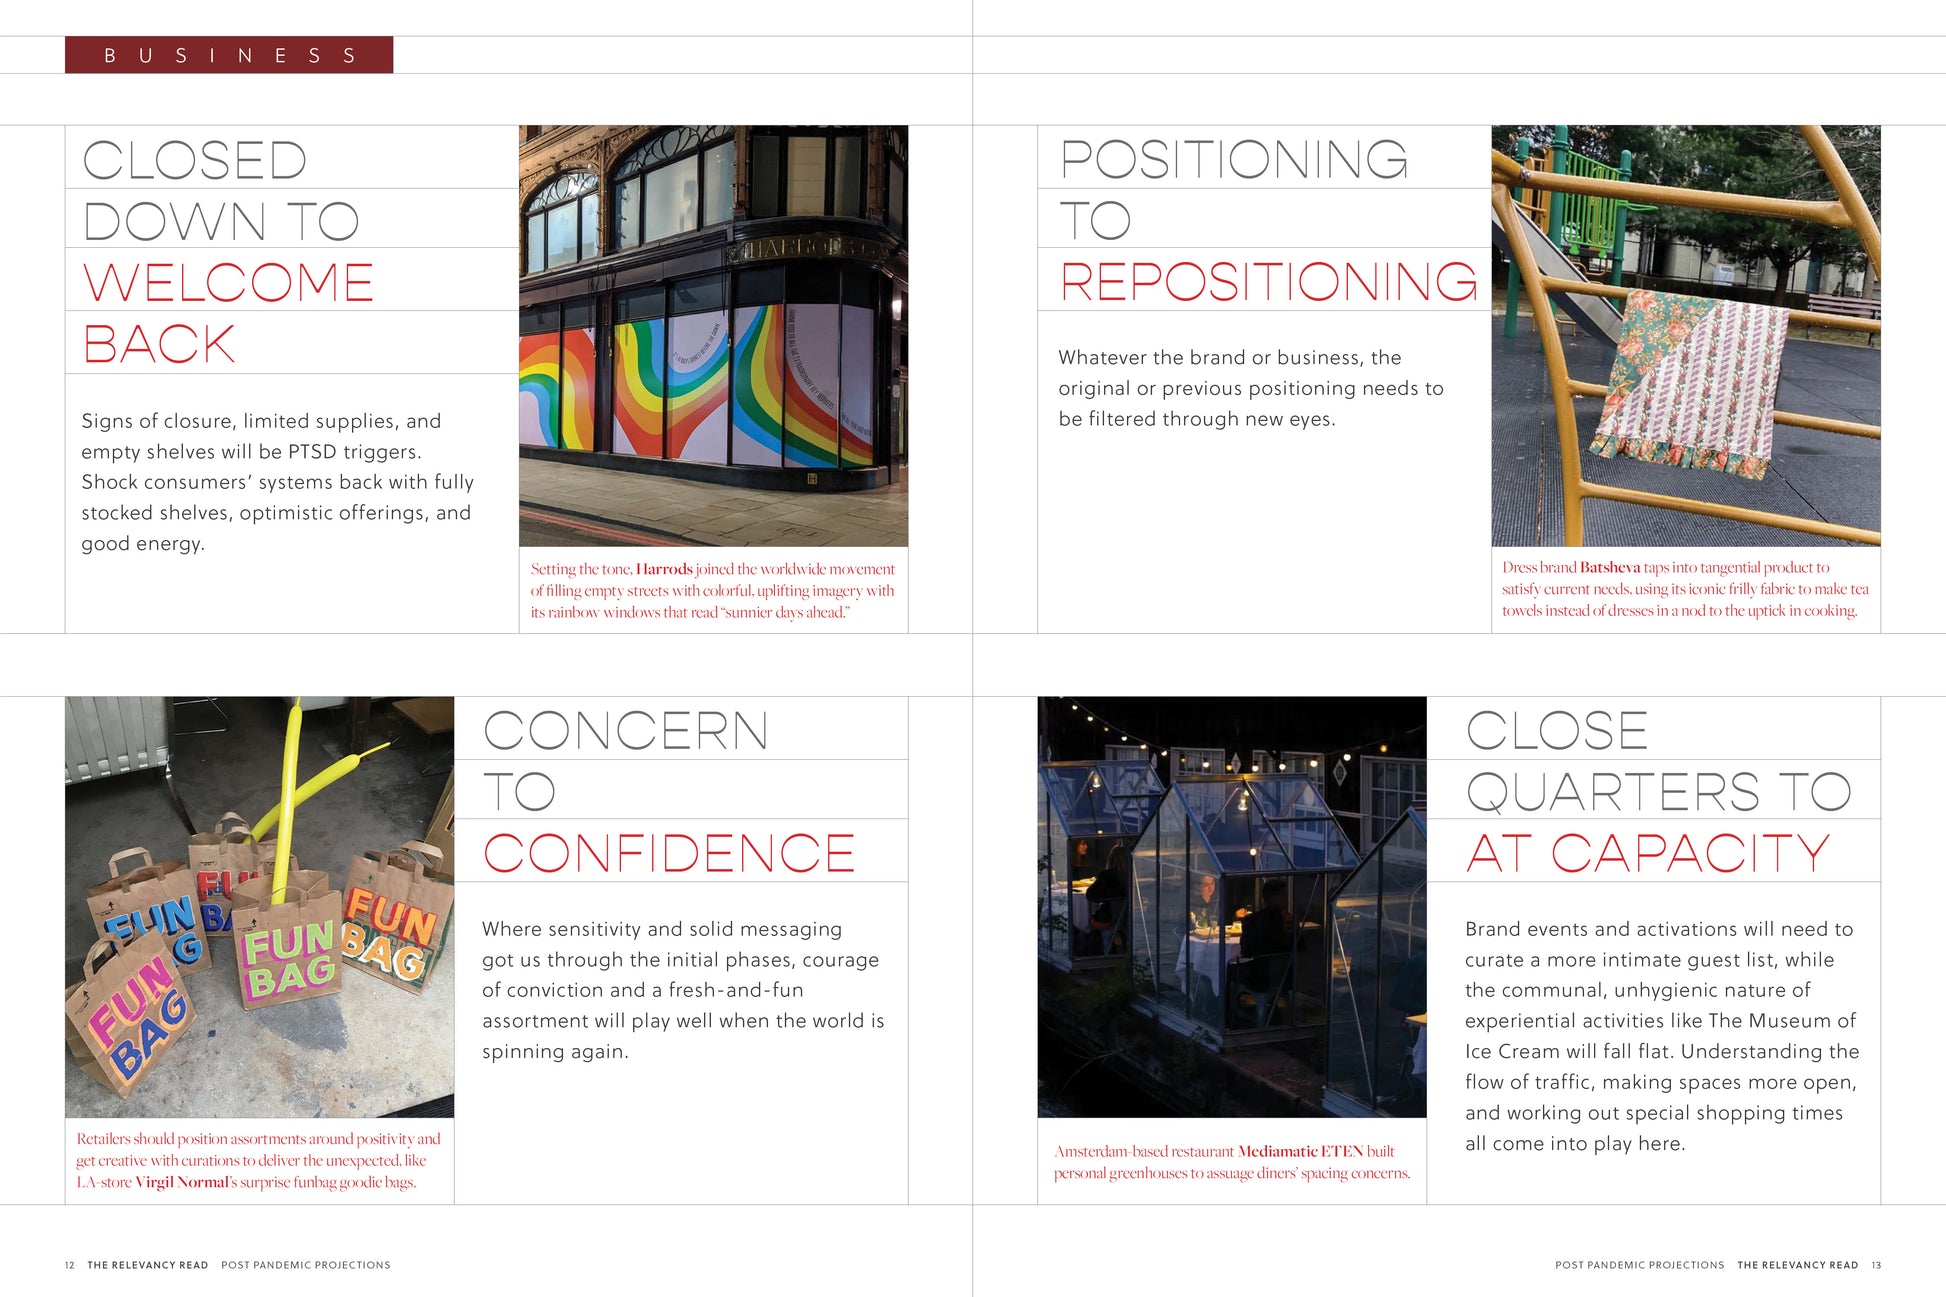Click the red 'WELCOME' heading word

click(x=228, y=283)
